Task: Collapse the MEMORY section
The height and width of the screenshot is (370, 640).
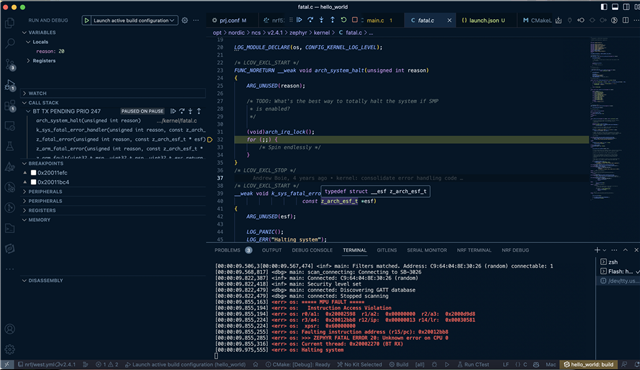Action: click(x=113, y=219)
